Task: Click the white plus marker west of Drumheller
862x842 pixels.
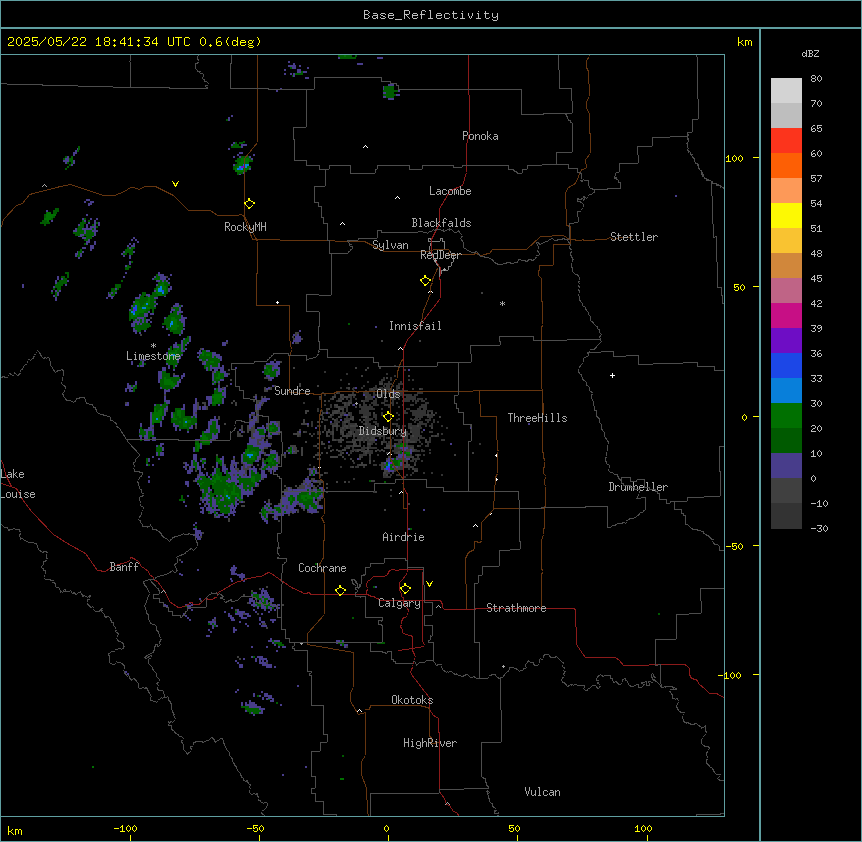Action: [612, 375]
